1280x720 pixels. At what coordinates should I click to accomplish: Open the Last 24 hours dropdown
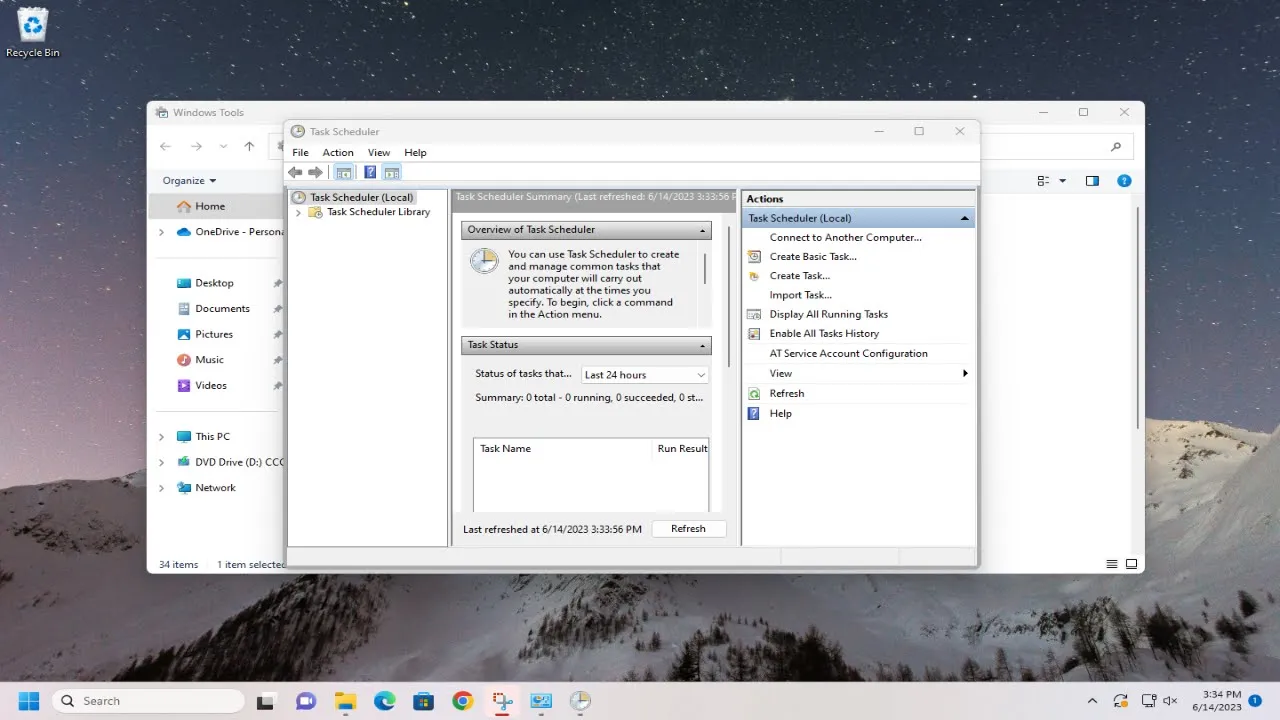(x=645, y=375)
